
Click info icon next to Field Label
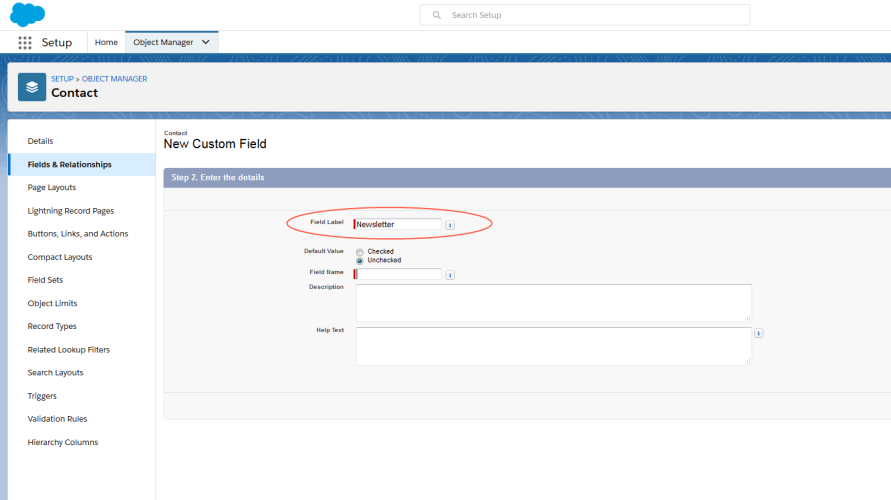(450, 225)
